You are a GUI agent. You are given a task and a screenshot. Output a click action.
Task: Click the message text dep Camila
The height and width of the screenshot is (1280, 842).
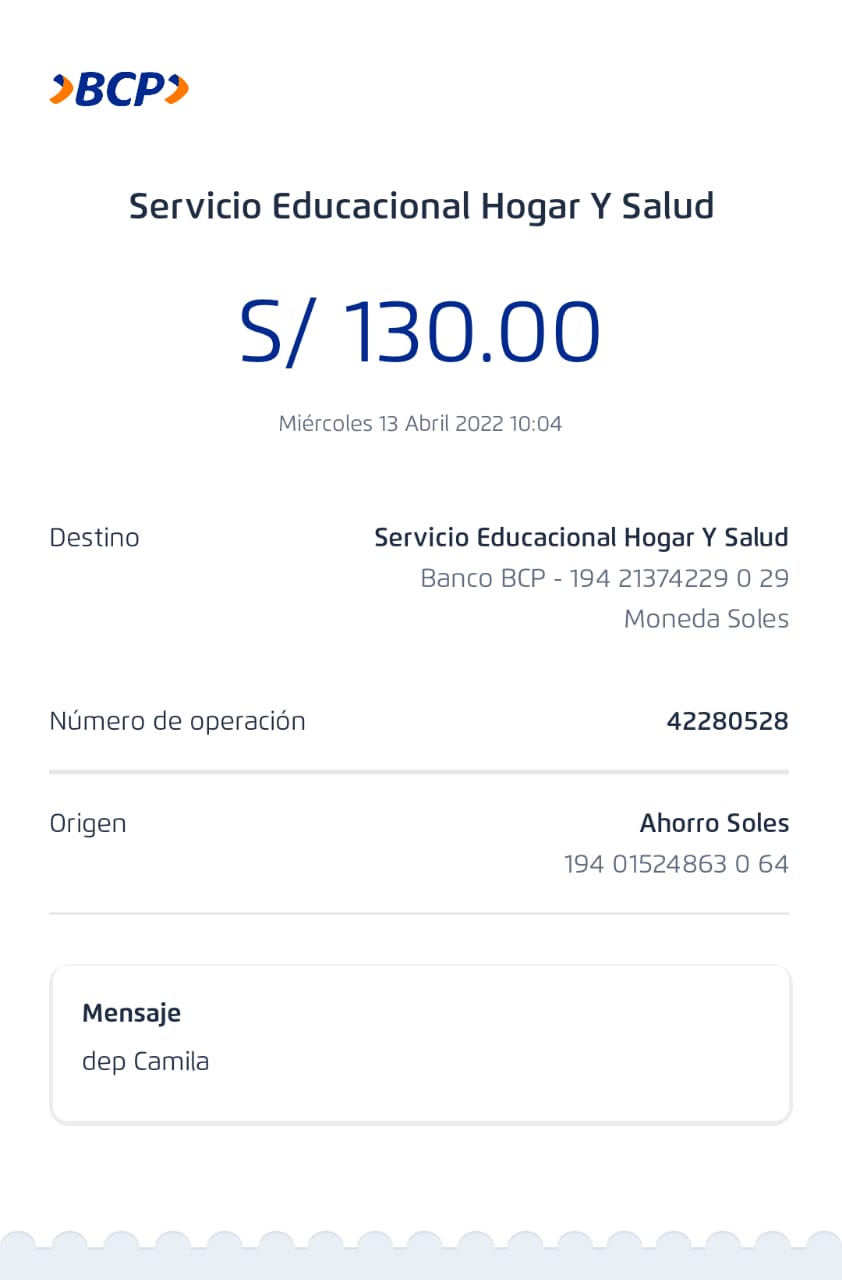[145, 1061]
